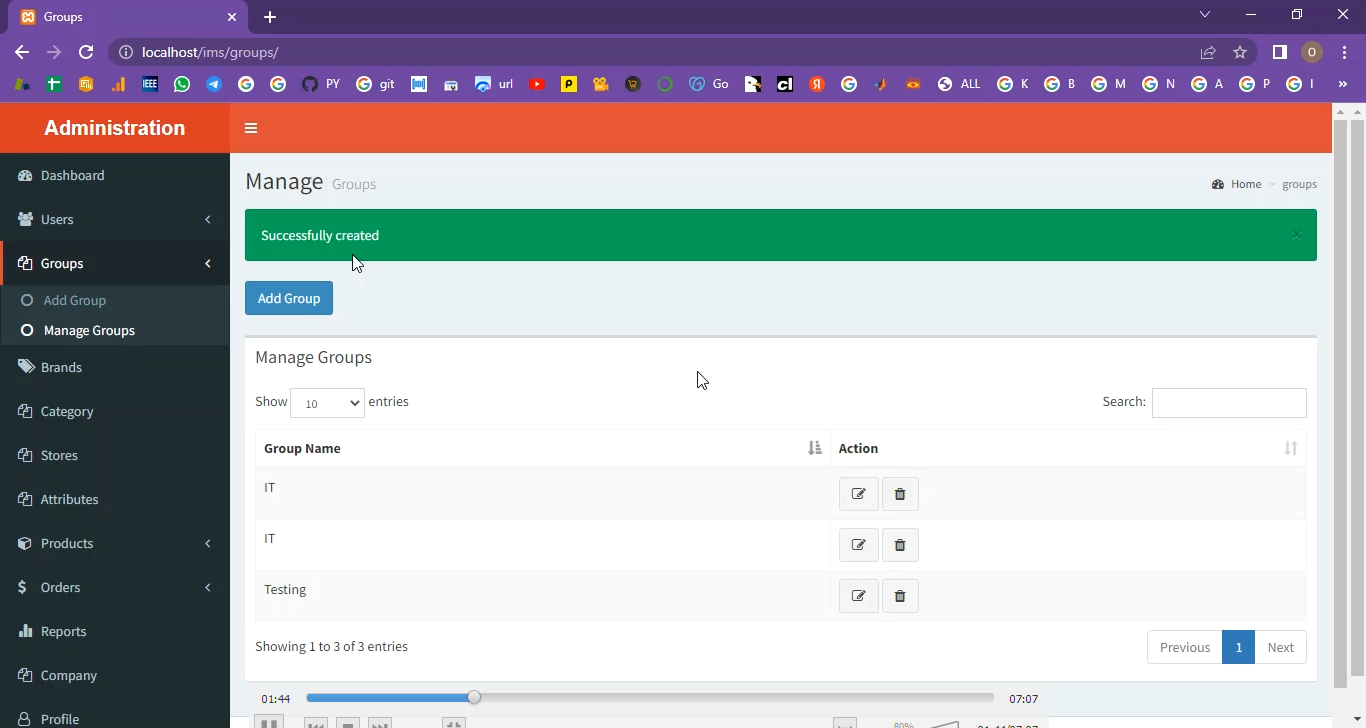Viewport: 1366px width, 728px height.
Task: Toggle sorting on the Action column
Action: coord(1067,448)
